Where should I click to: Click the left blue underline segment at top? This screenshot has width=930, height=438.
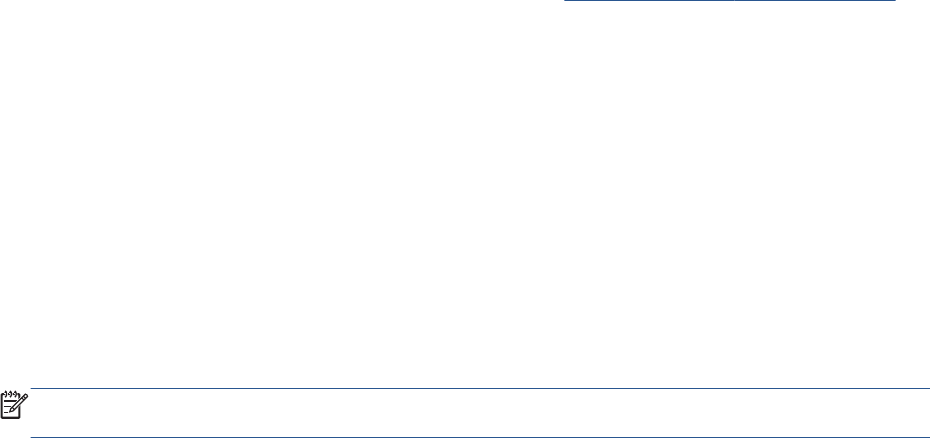click(649, 1)
